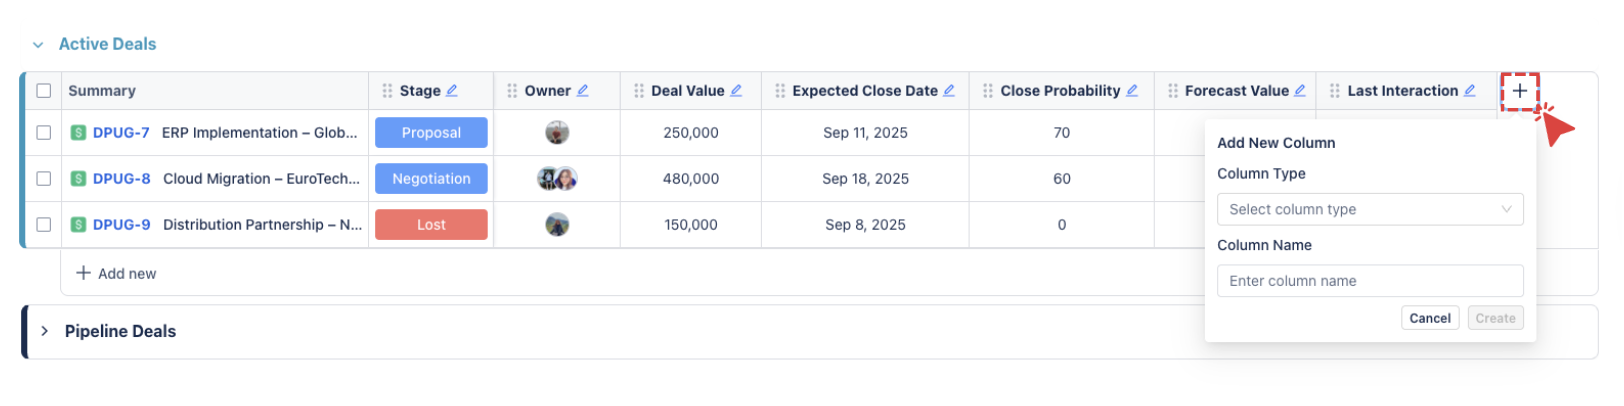Viewport: 1624px width, 406px height.
Task: Toggle the select-all checkbox in header
Action: [x=44, y=91]
